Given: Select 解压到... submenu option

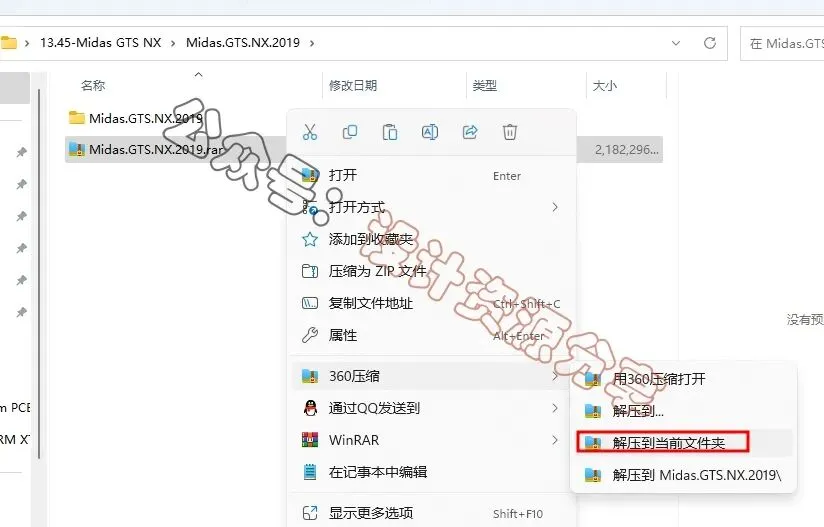Looking at the screenshot, I should pyautogui.click(x=683, y=411).
